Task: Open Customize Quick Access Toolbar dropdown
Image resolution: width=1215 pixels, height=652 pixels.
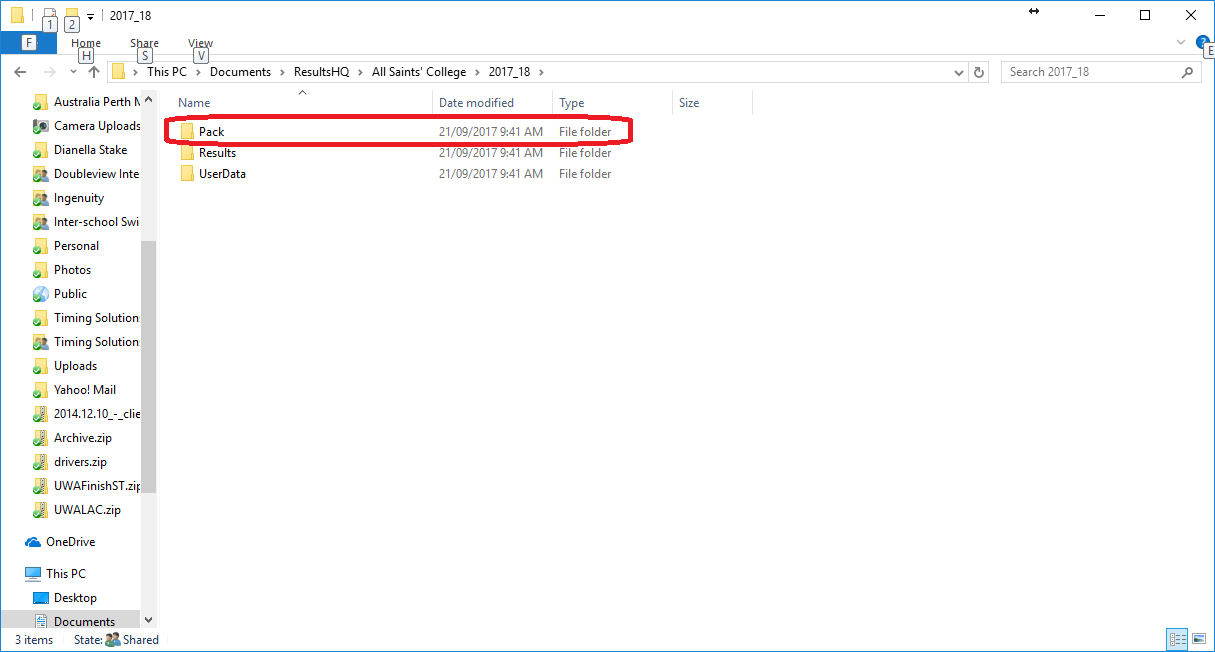Action: tap(90, 17)
